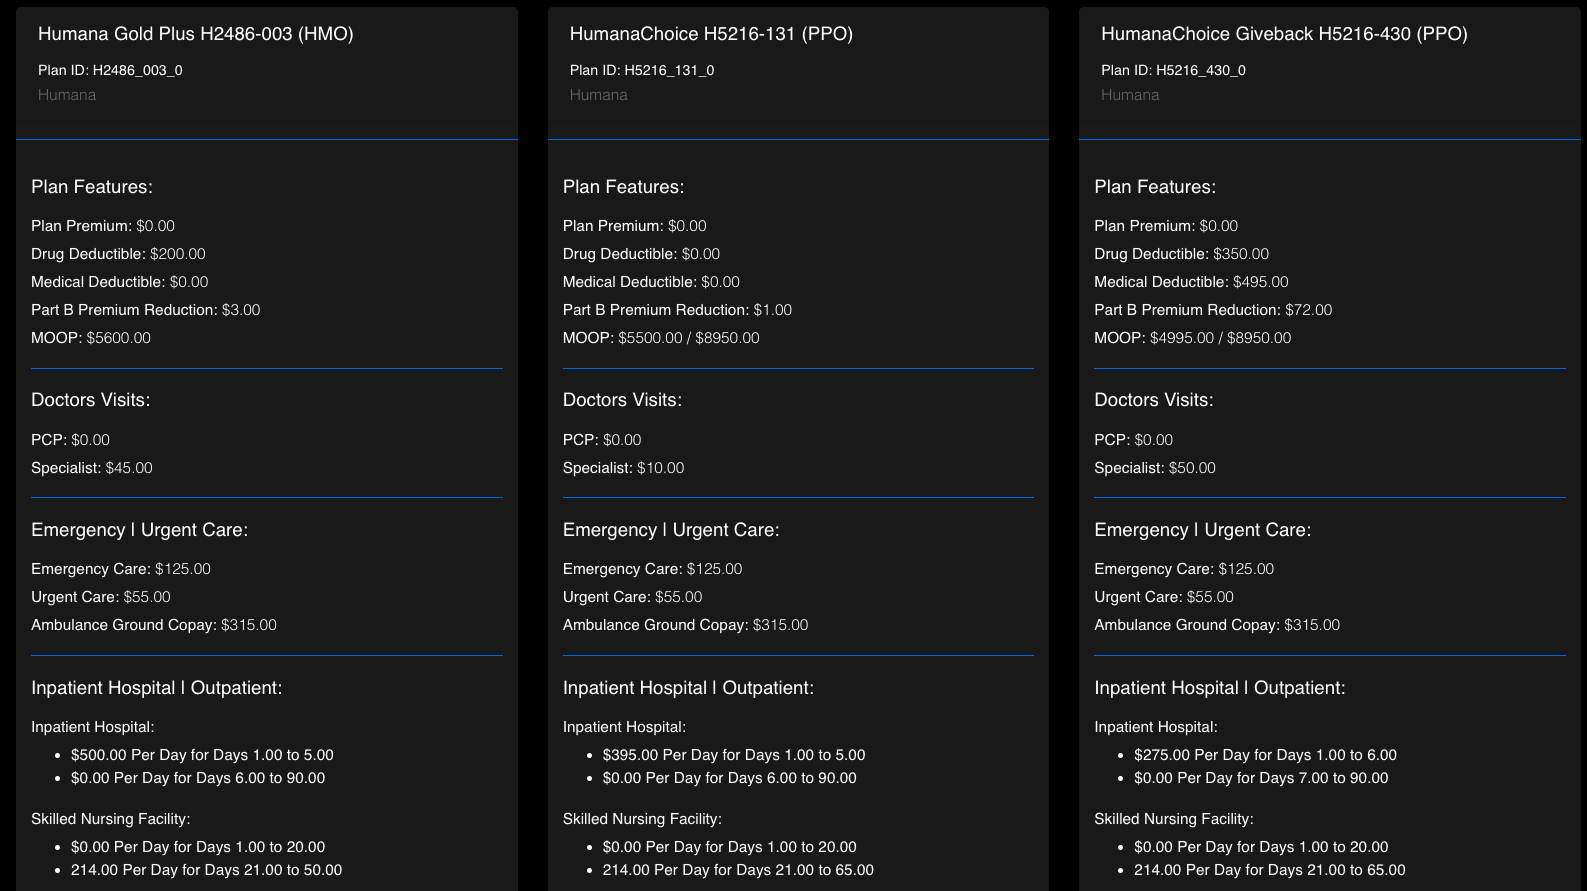The image size is (1587, 891).
Task: Click Plan Premium in the H5216-131 PPO card
Action: [635, 226]
